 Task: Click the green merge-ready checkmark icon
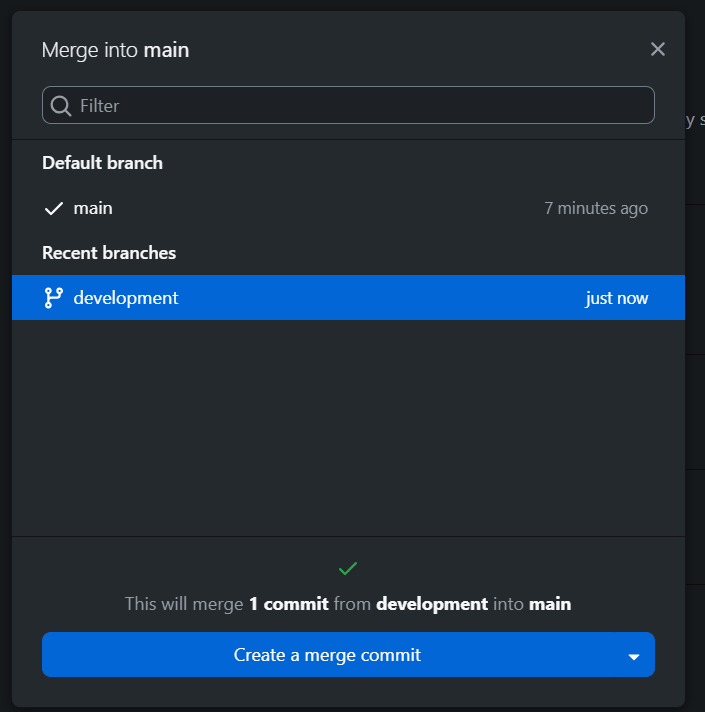[x=348, y=569]
